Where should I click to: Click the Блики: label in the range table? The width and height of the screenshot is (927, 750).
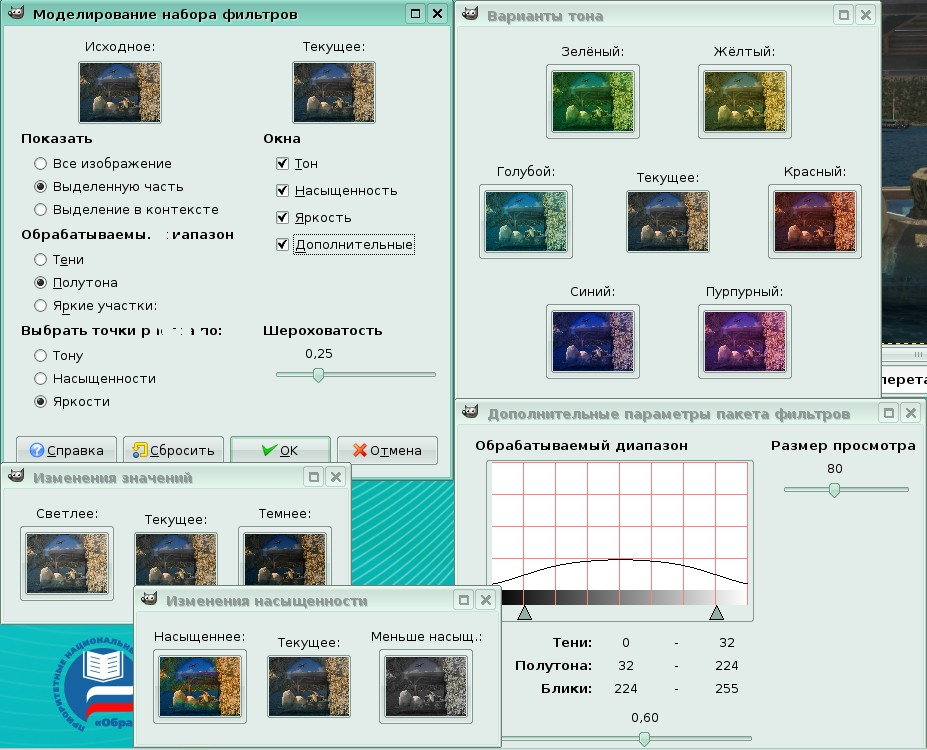[x=566, y=689]
